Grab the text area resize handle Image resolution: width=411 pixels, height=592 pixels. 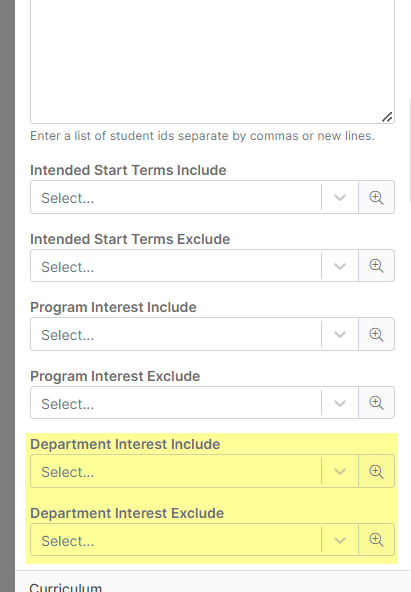pyautogui.click(x=387, y=117)
